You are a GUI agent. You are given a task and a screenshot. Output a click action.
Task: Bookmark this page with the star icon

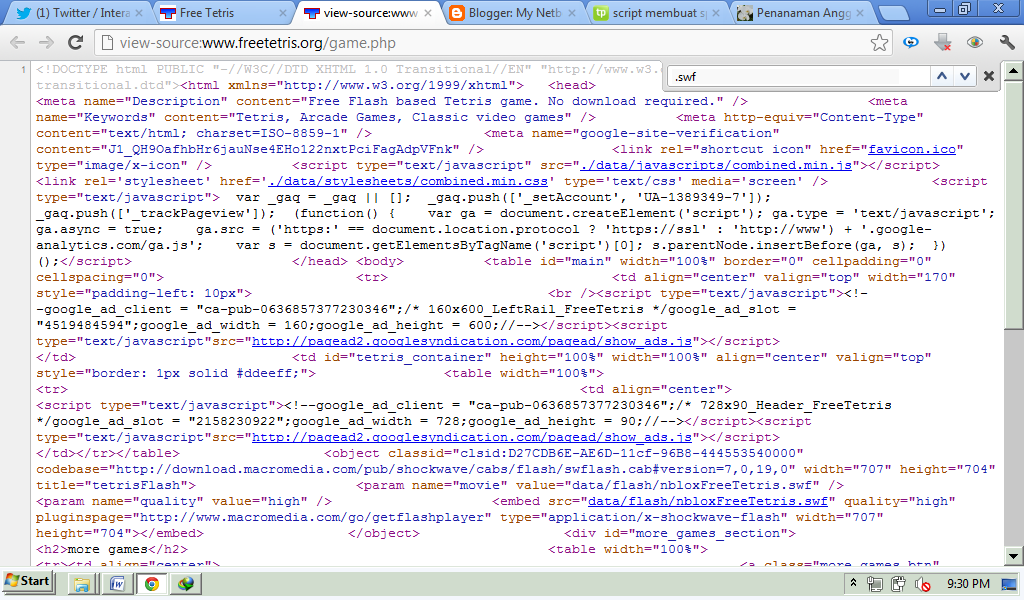(x=879, y=43)
